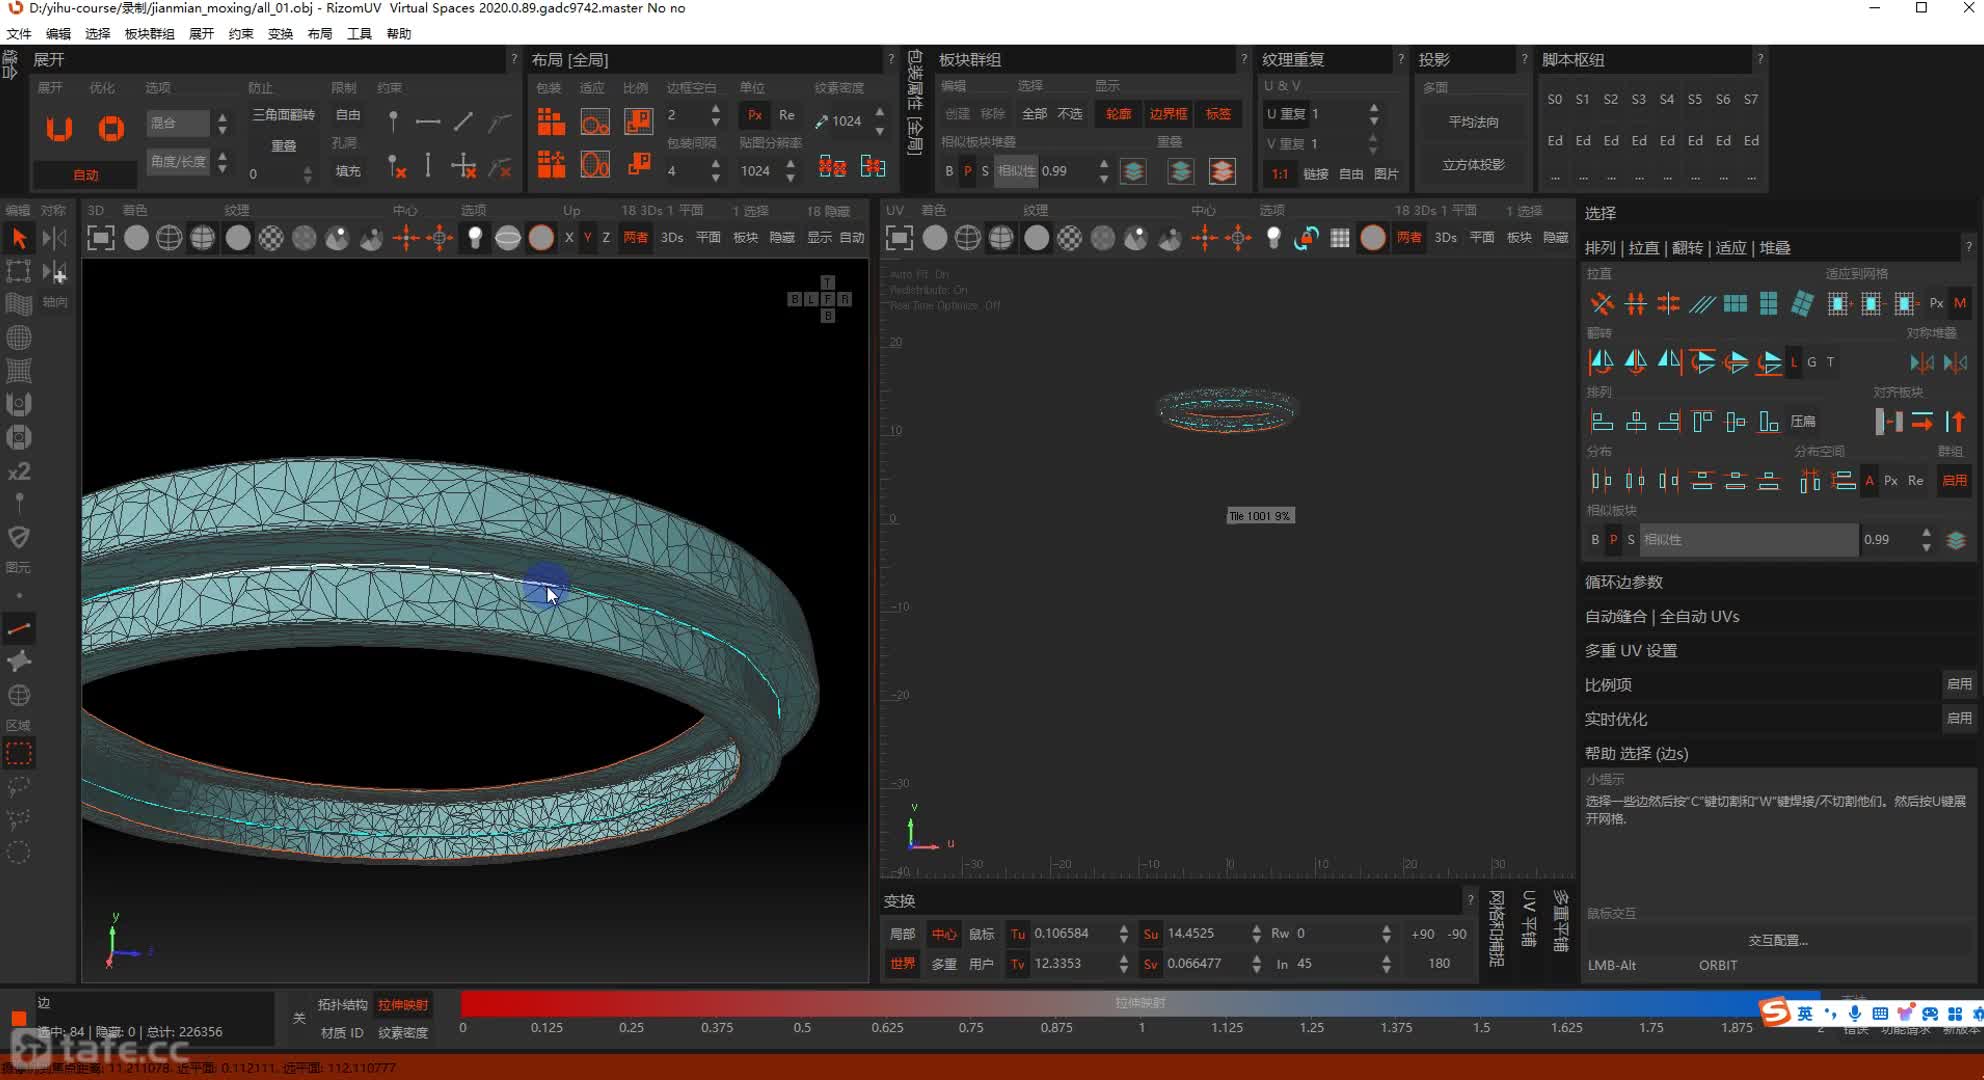Image resolution: width=1984 pixels, height=1080 pixels.
Task: Click the orange U unfold icon
Action: (x=59, y=128)
